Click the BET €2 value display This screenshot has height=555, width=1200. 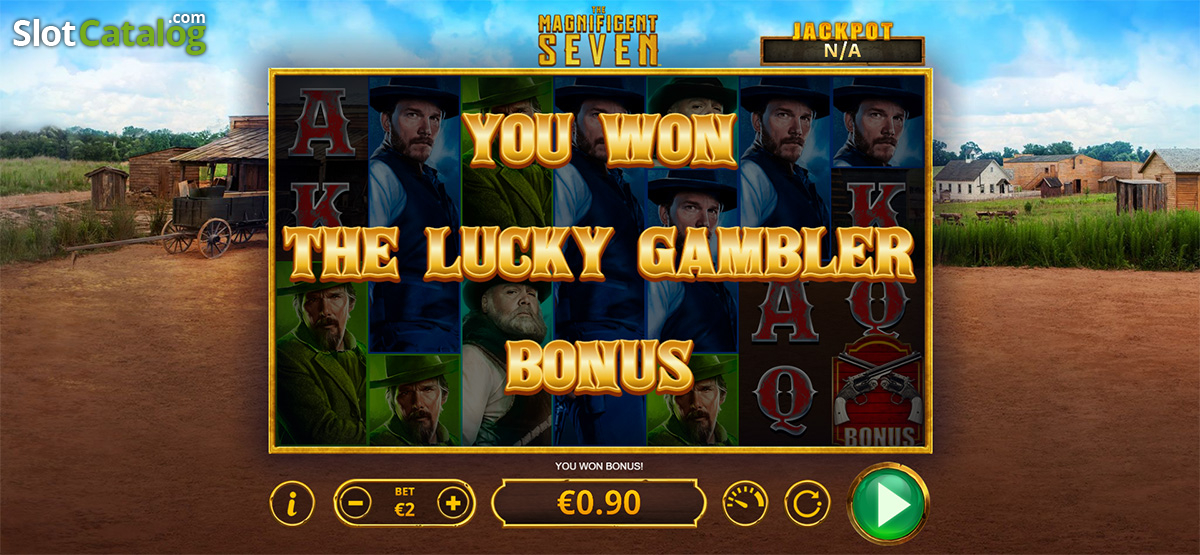coord(404,503)
